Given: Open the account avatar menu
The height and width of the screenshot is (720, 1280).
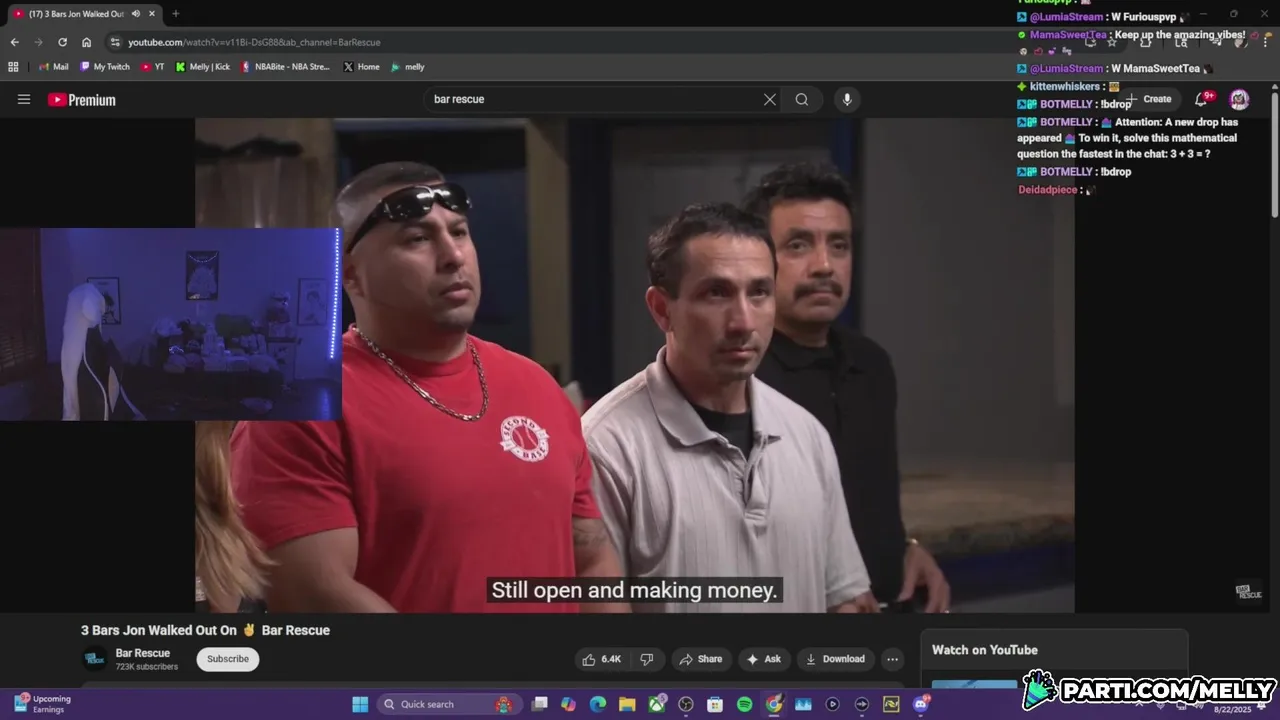Looking at the screenshot, I should 1239,99.
